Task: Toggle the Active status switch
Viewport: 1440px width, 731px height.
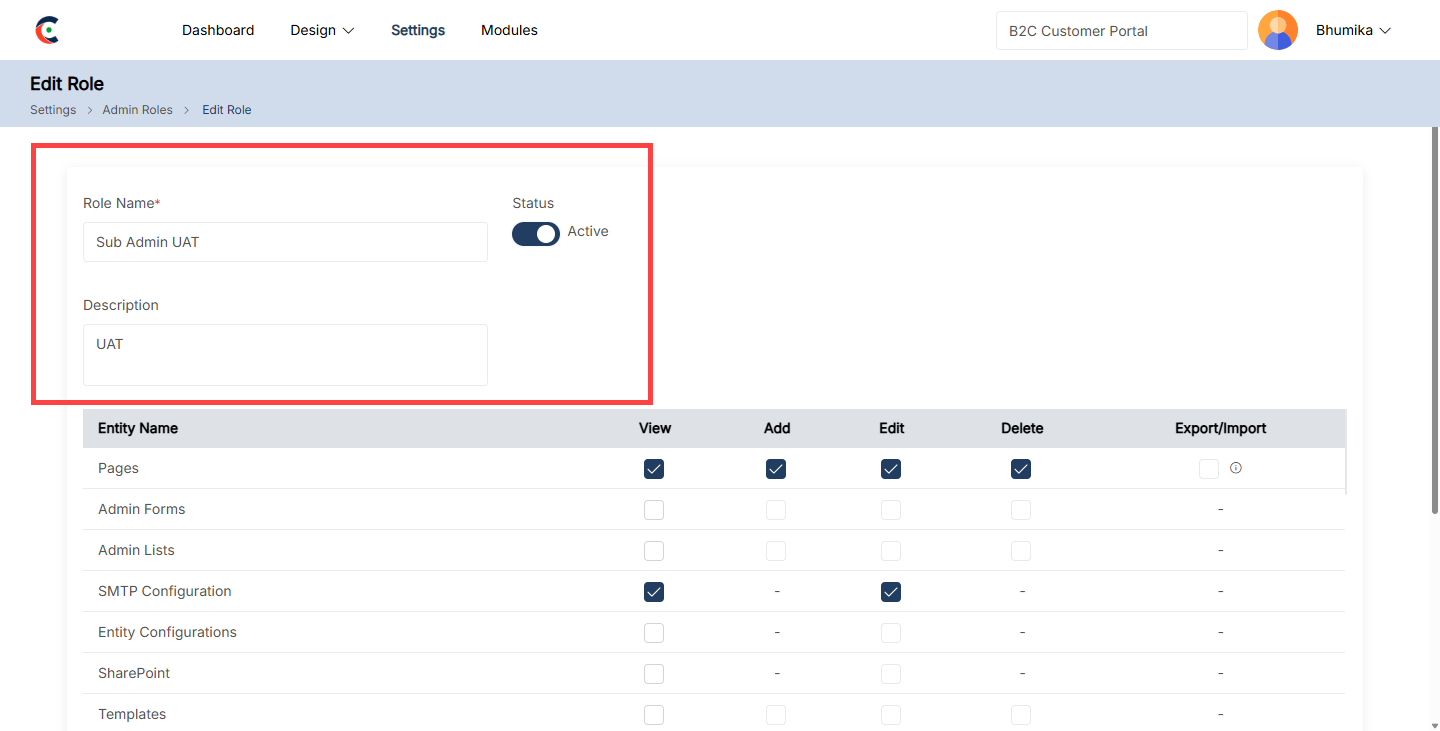Action: [x=536, y=234]
